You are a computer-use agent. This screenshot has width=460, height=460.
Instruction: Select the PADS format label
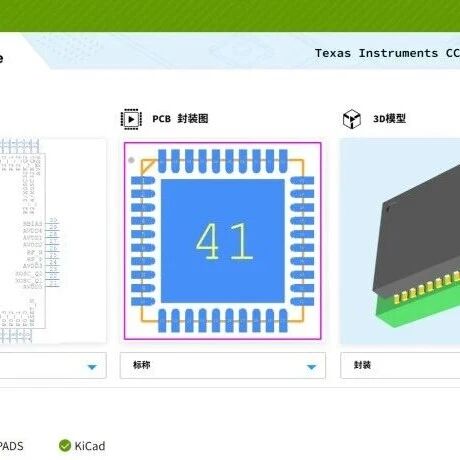[11, 446]
